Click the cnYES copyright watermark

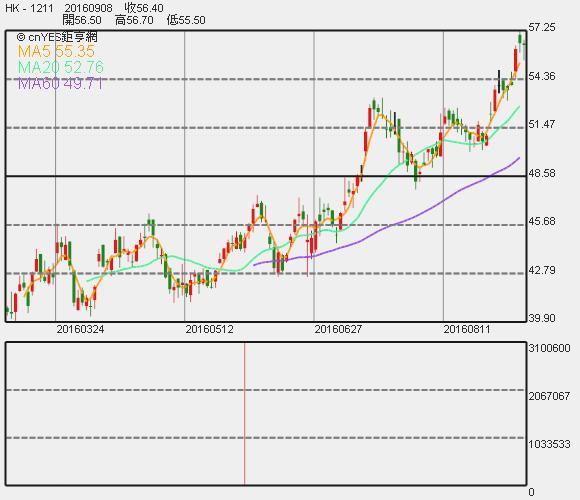pos(57,37)
